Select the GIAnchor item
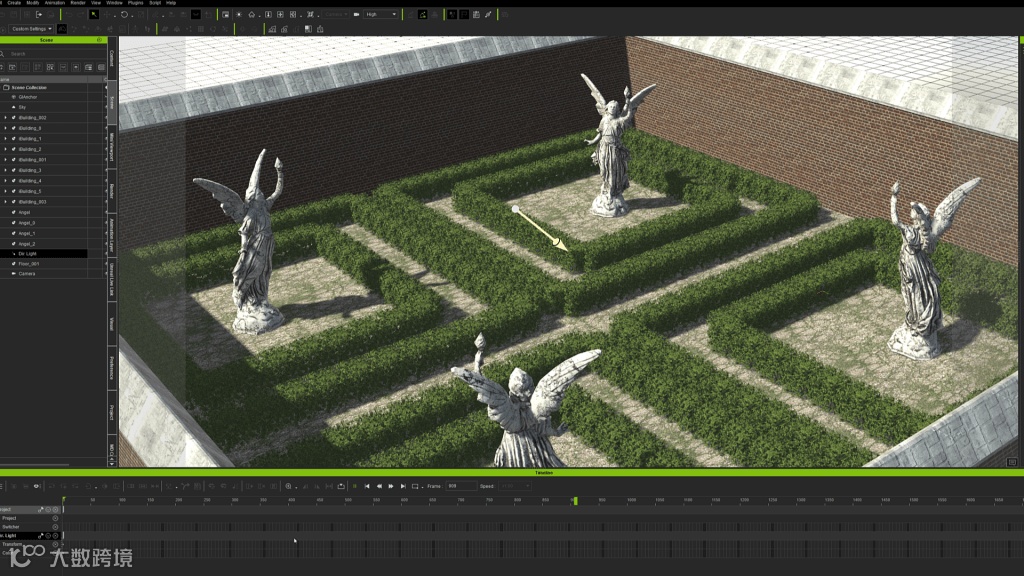Screen dimensions: 1024x576 (x=44, y=97)
